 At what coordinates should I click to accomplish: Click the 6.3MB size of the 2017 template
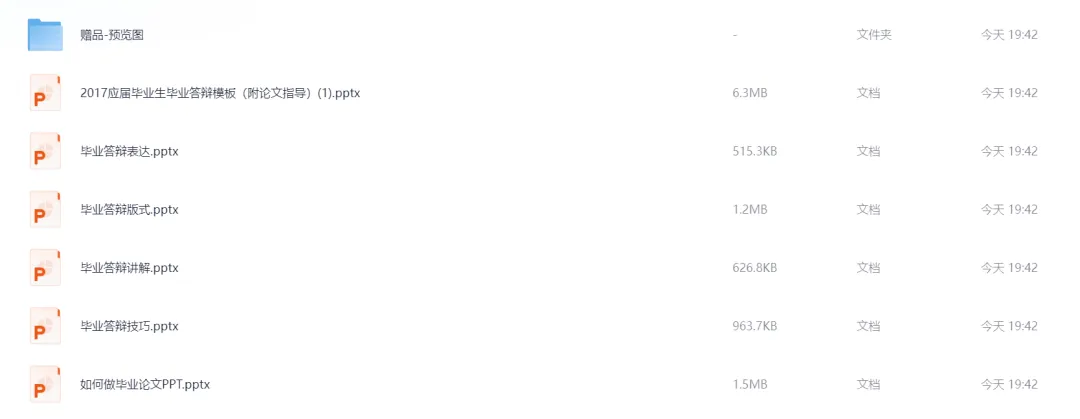point(750,93)
